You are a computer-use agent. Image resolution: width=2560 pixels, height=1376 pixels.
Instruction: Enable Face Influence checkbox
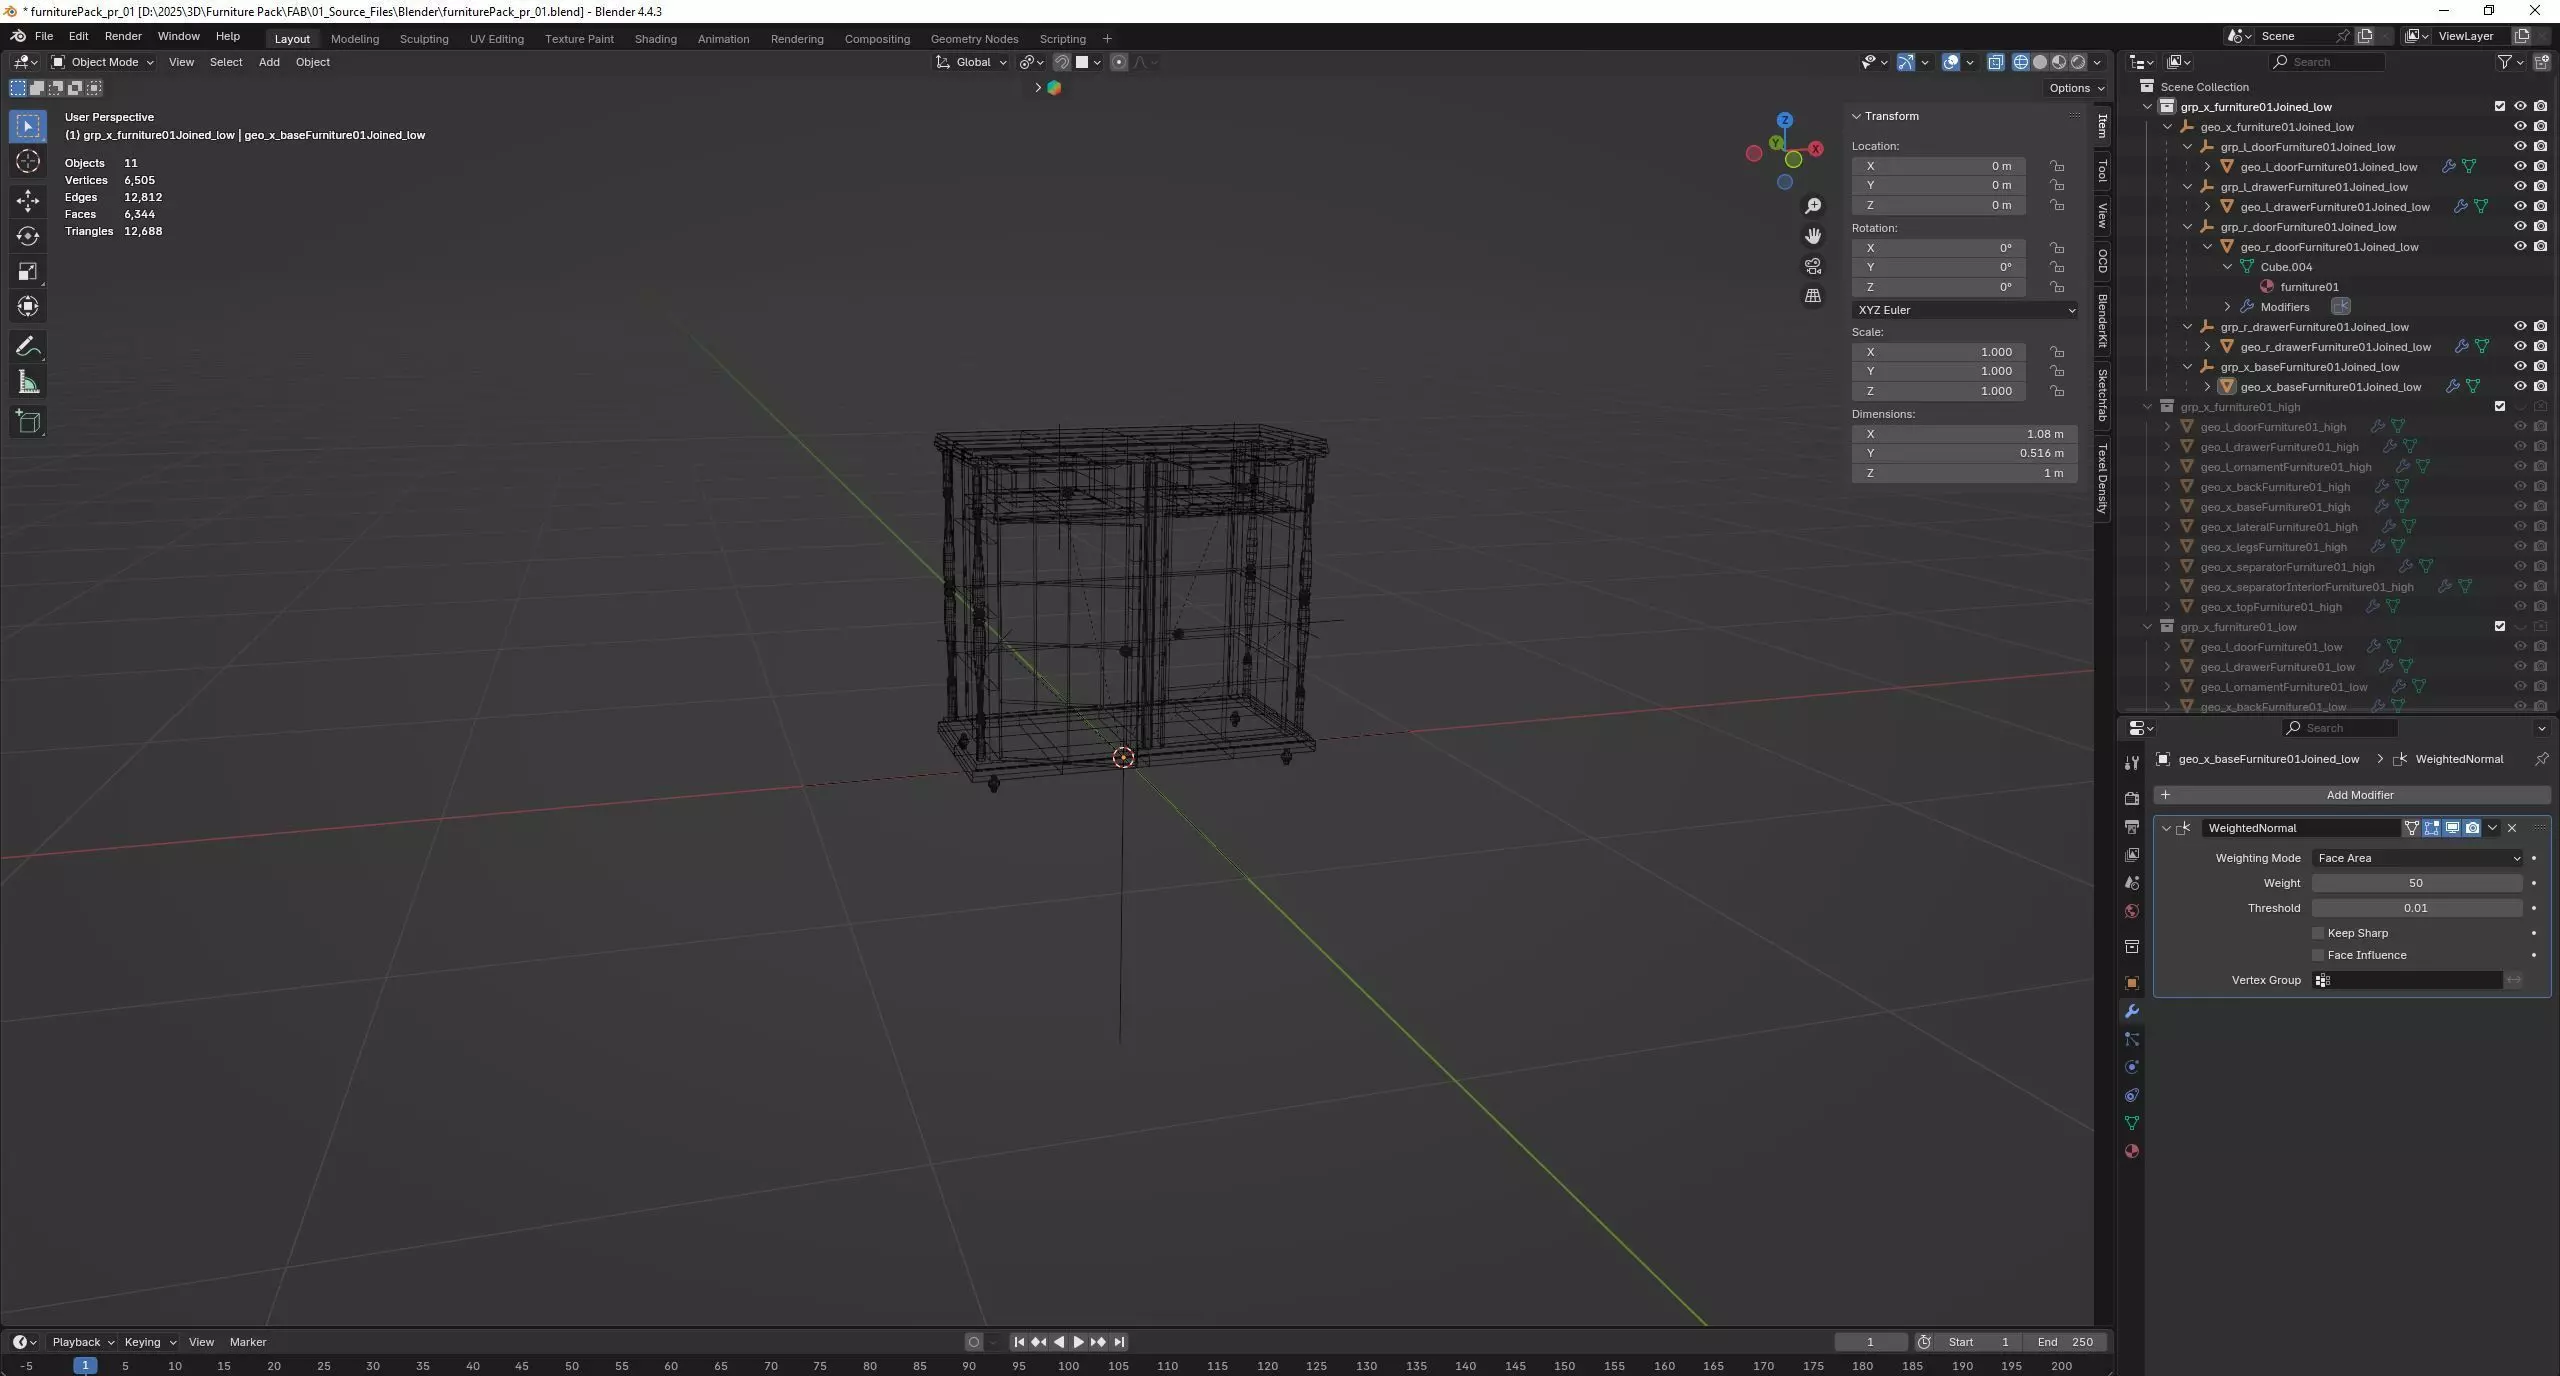click(2318, 955)
